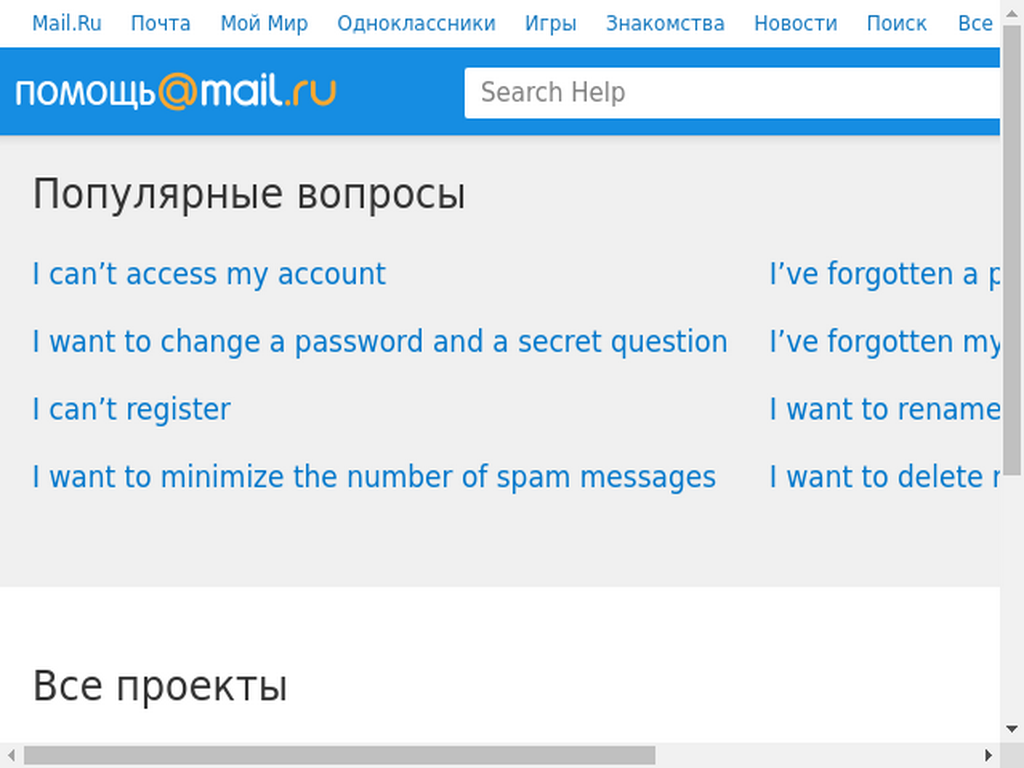1024x768 pixels.
Task: Select Игры in the top navigation
Action: click(x=551, y=24)
